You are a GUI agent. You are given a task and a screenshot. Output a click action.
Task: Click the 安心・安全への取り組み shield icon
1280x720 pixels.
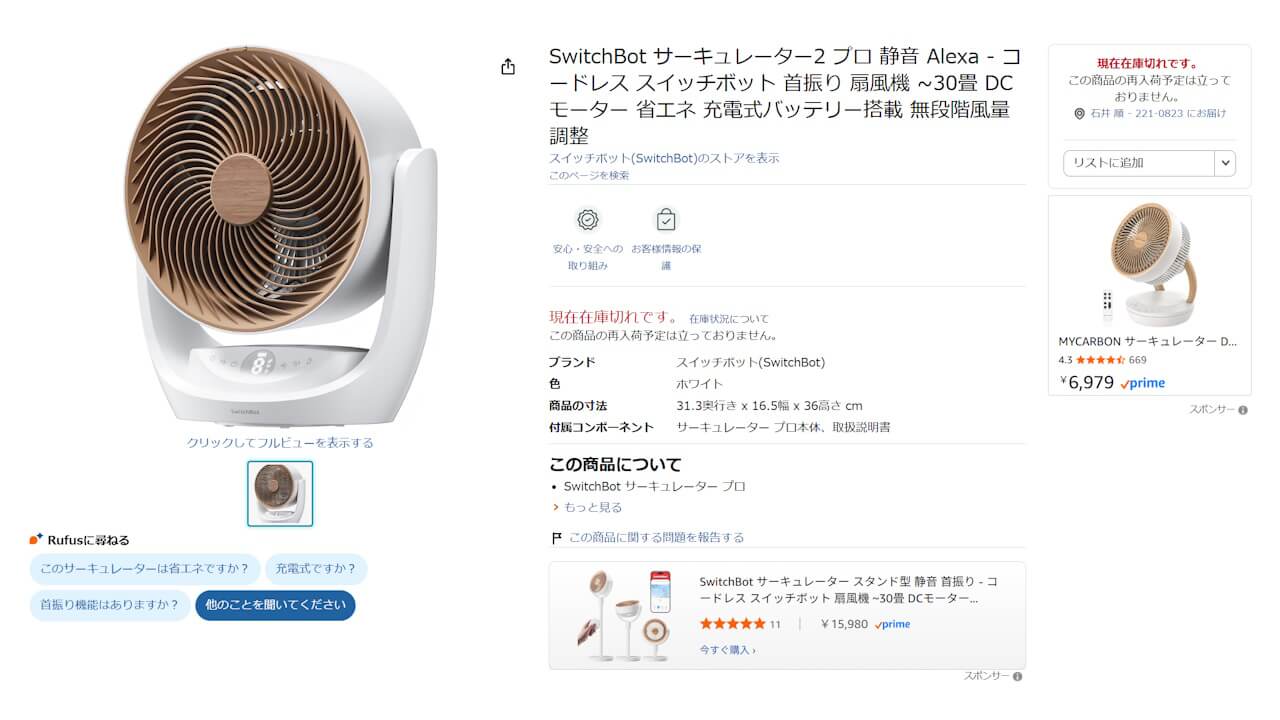click(x=587, y=221)
